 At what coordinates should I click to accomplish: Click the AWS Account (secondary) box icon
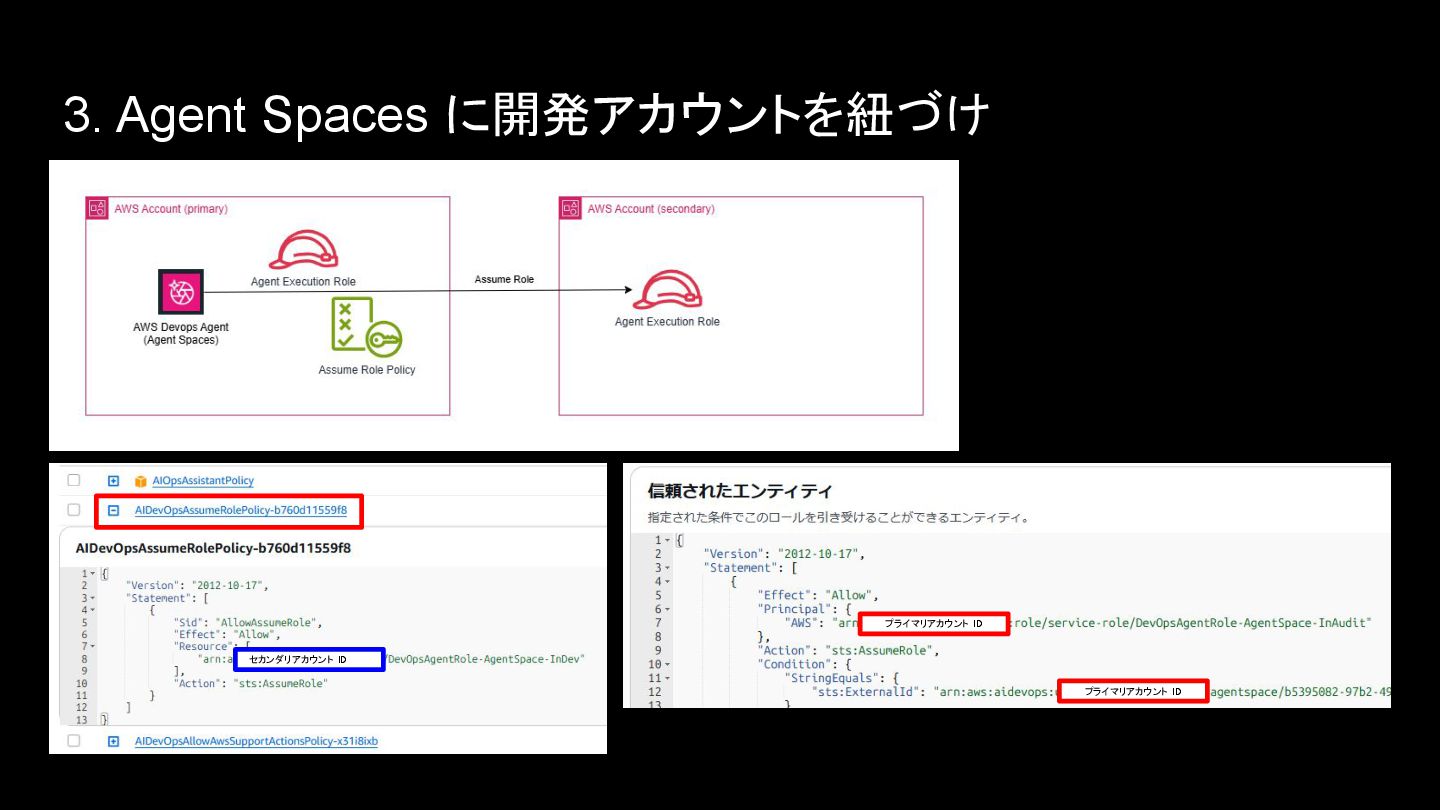[571, 209]
